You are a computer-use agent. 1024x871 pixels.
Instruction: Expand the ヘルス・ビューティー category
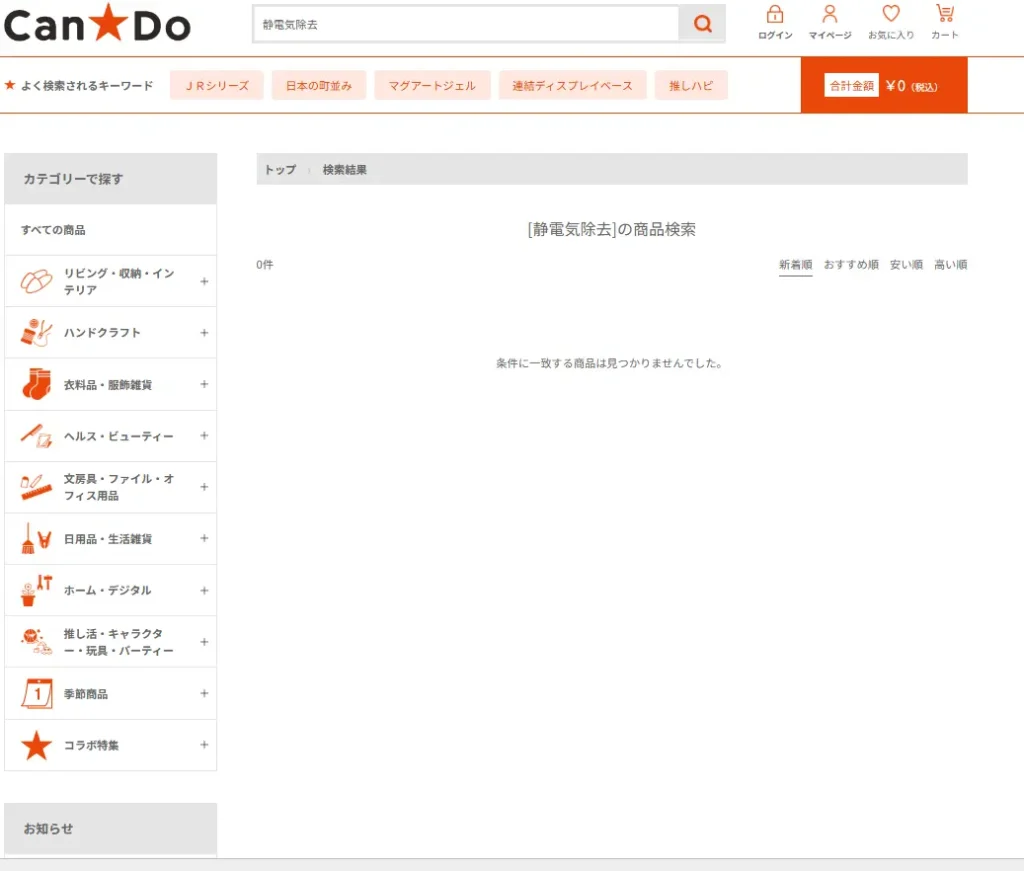point(205,435)
